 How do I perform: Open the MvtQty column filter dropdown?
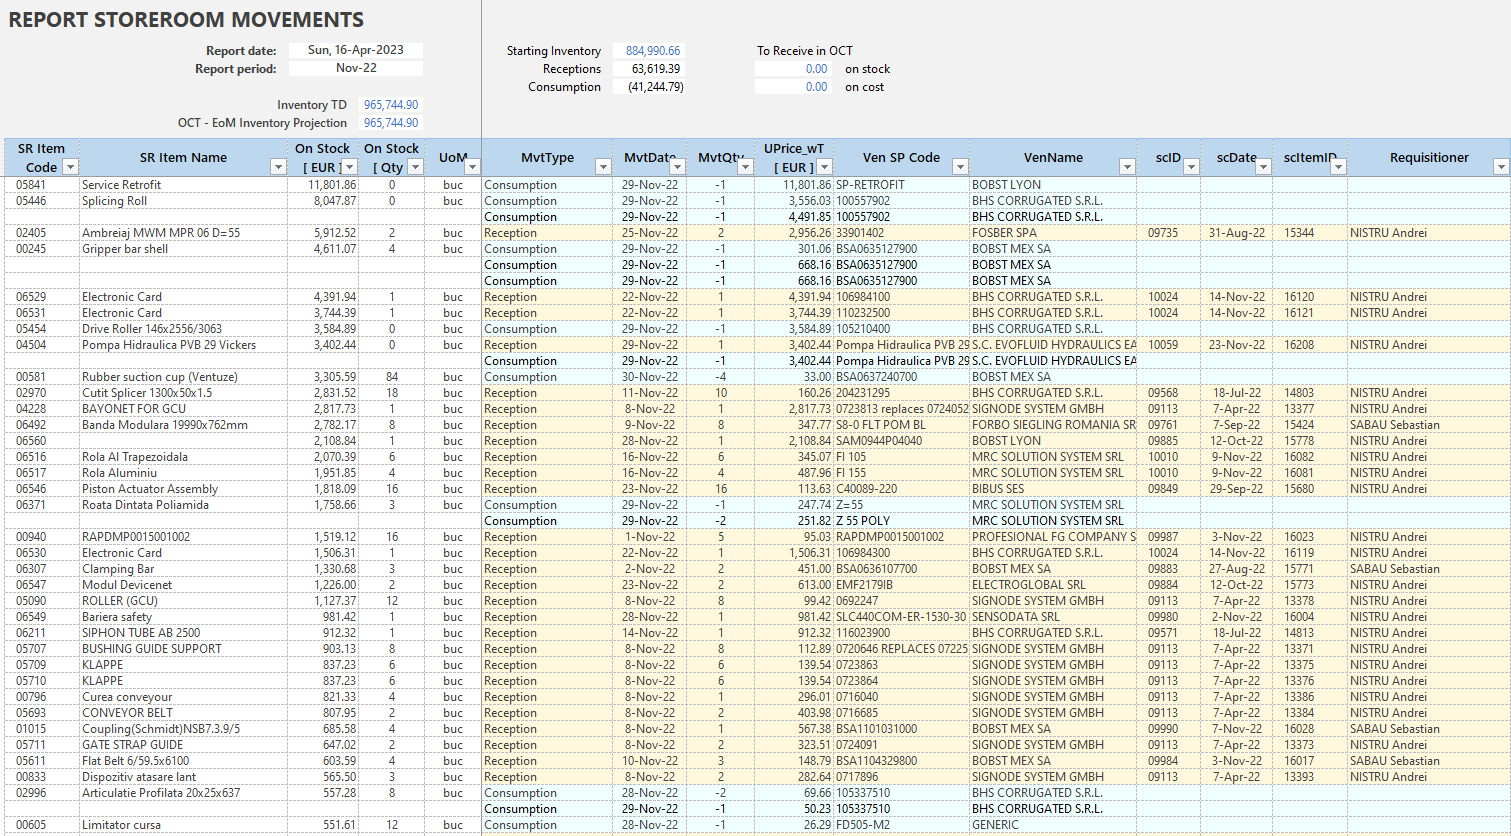click(x=746, y=167)
